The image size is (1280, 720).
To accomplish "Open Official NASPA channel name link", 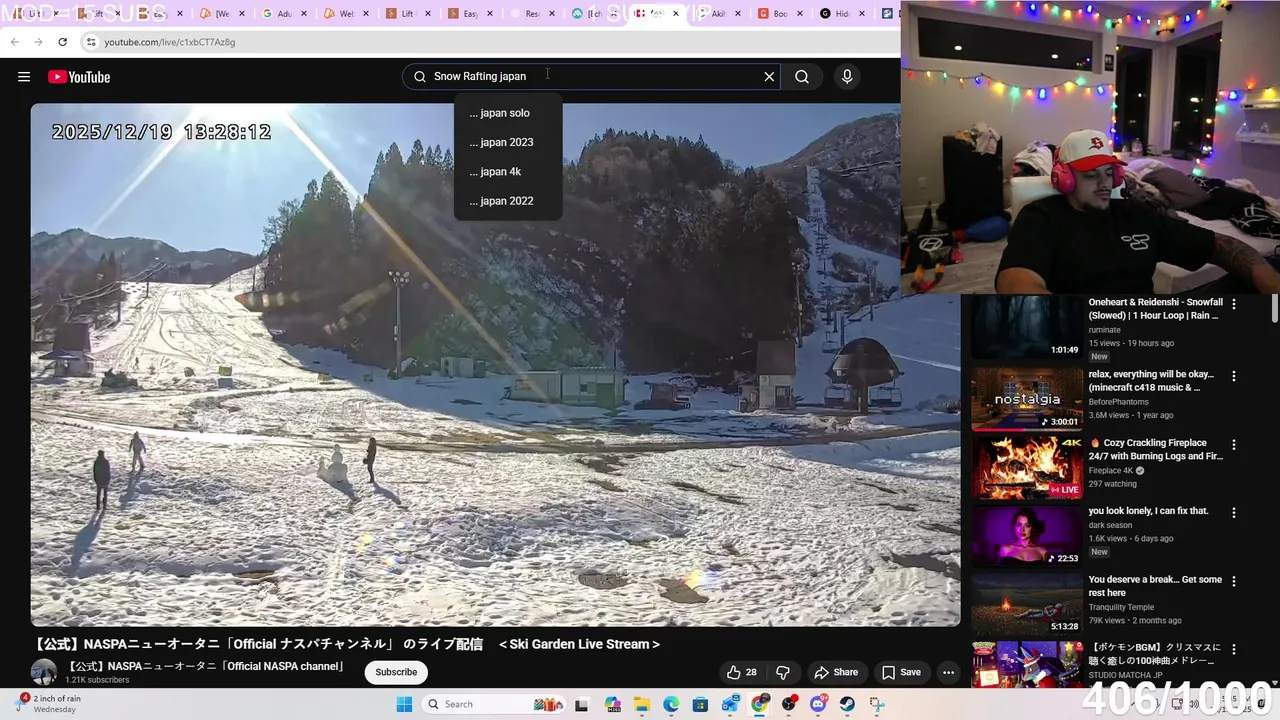I will (205, 666).
